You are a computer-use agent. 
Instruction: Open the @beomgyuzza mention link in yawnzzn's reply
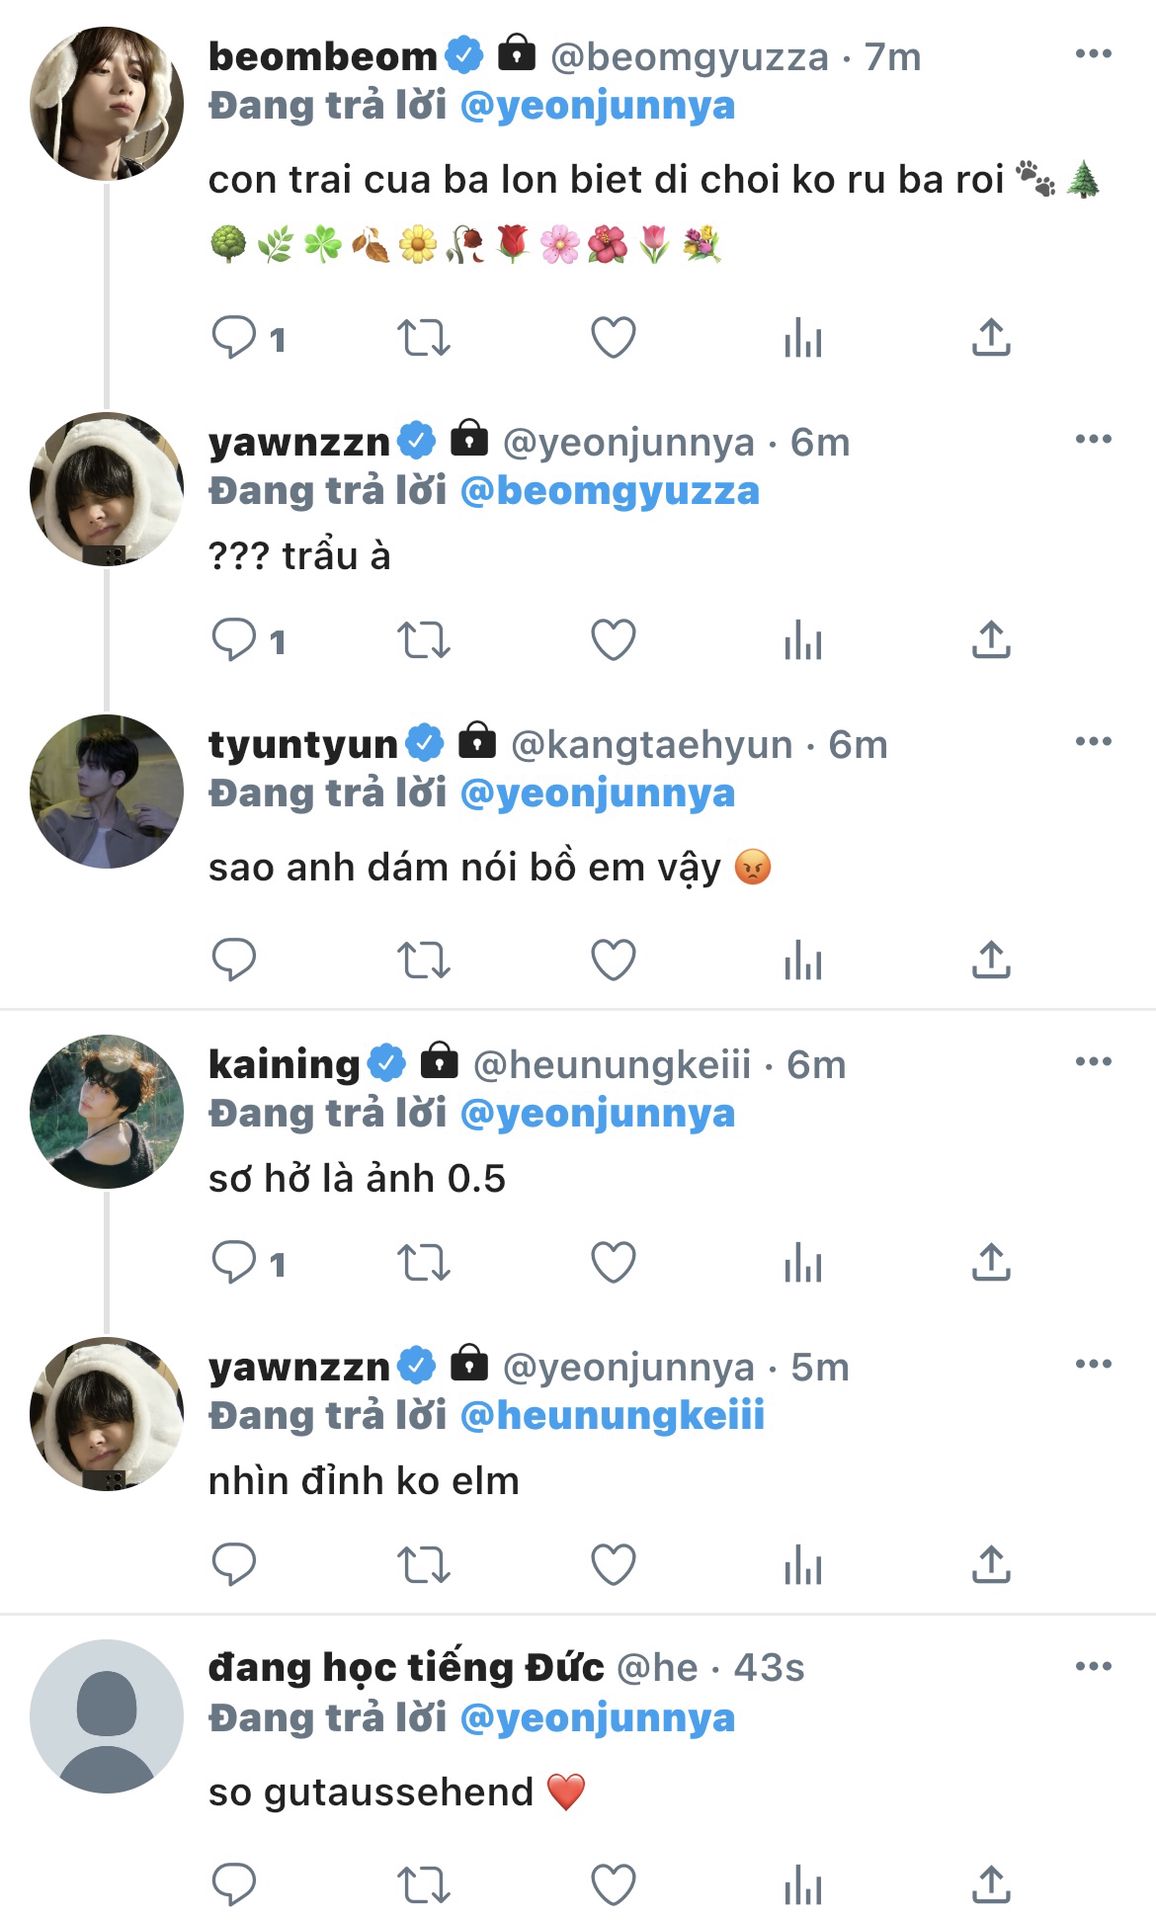609,491
